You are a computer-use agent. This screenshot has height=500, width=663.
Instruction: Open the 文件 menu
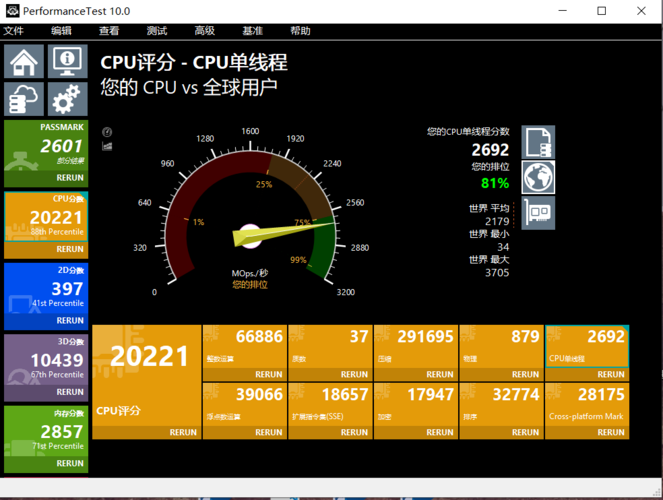tap(13, 31)
